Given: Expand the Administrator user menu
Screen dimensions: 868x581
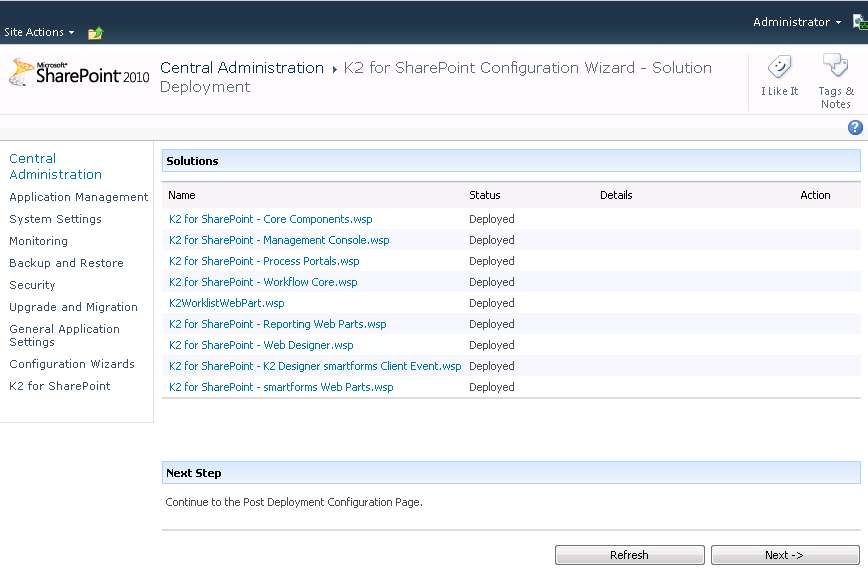Looking at the screenshot, I should 796,22.
